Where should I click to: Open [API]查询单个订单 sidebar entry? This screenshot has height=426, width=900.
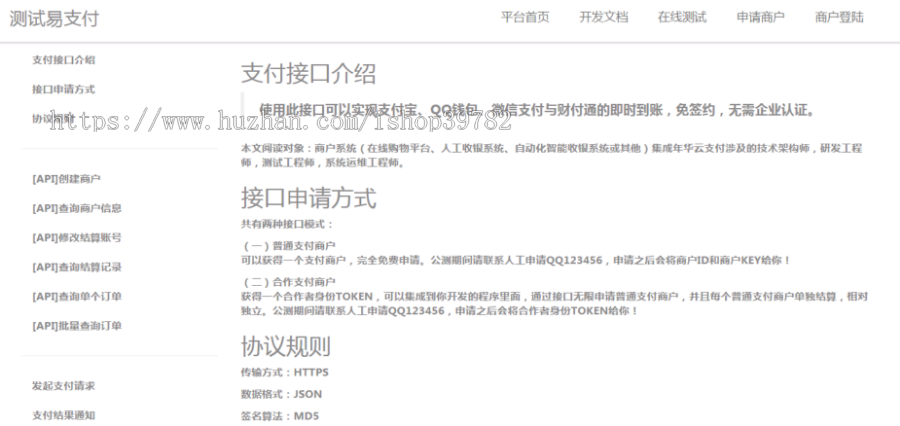[77, 296]
